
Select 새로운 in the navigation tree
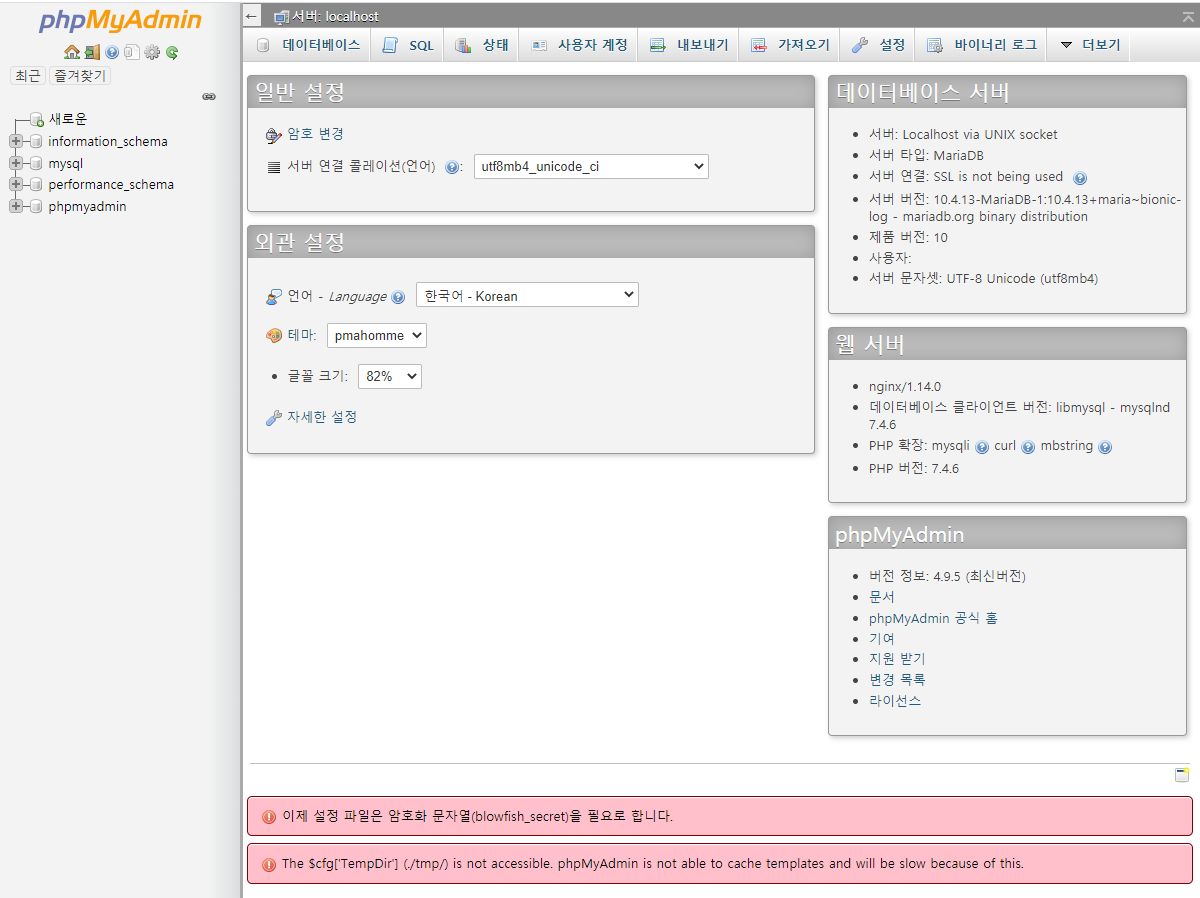[x=68, y=119]
